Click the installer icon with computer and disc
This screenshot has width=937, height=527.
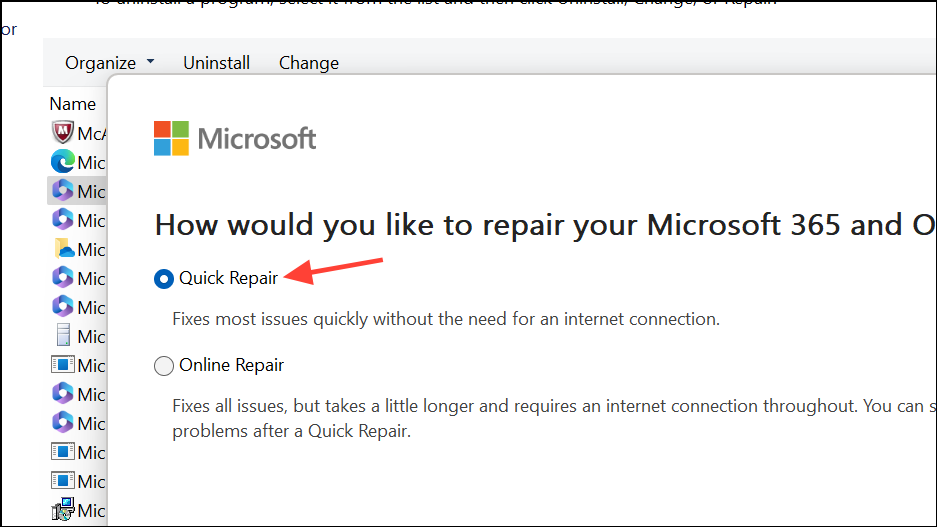point(63,510)
